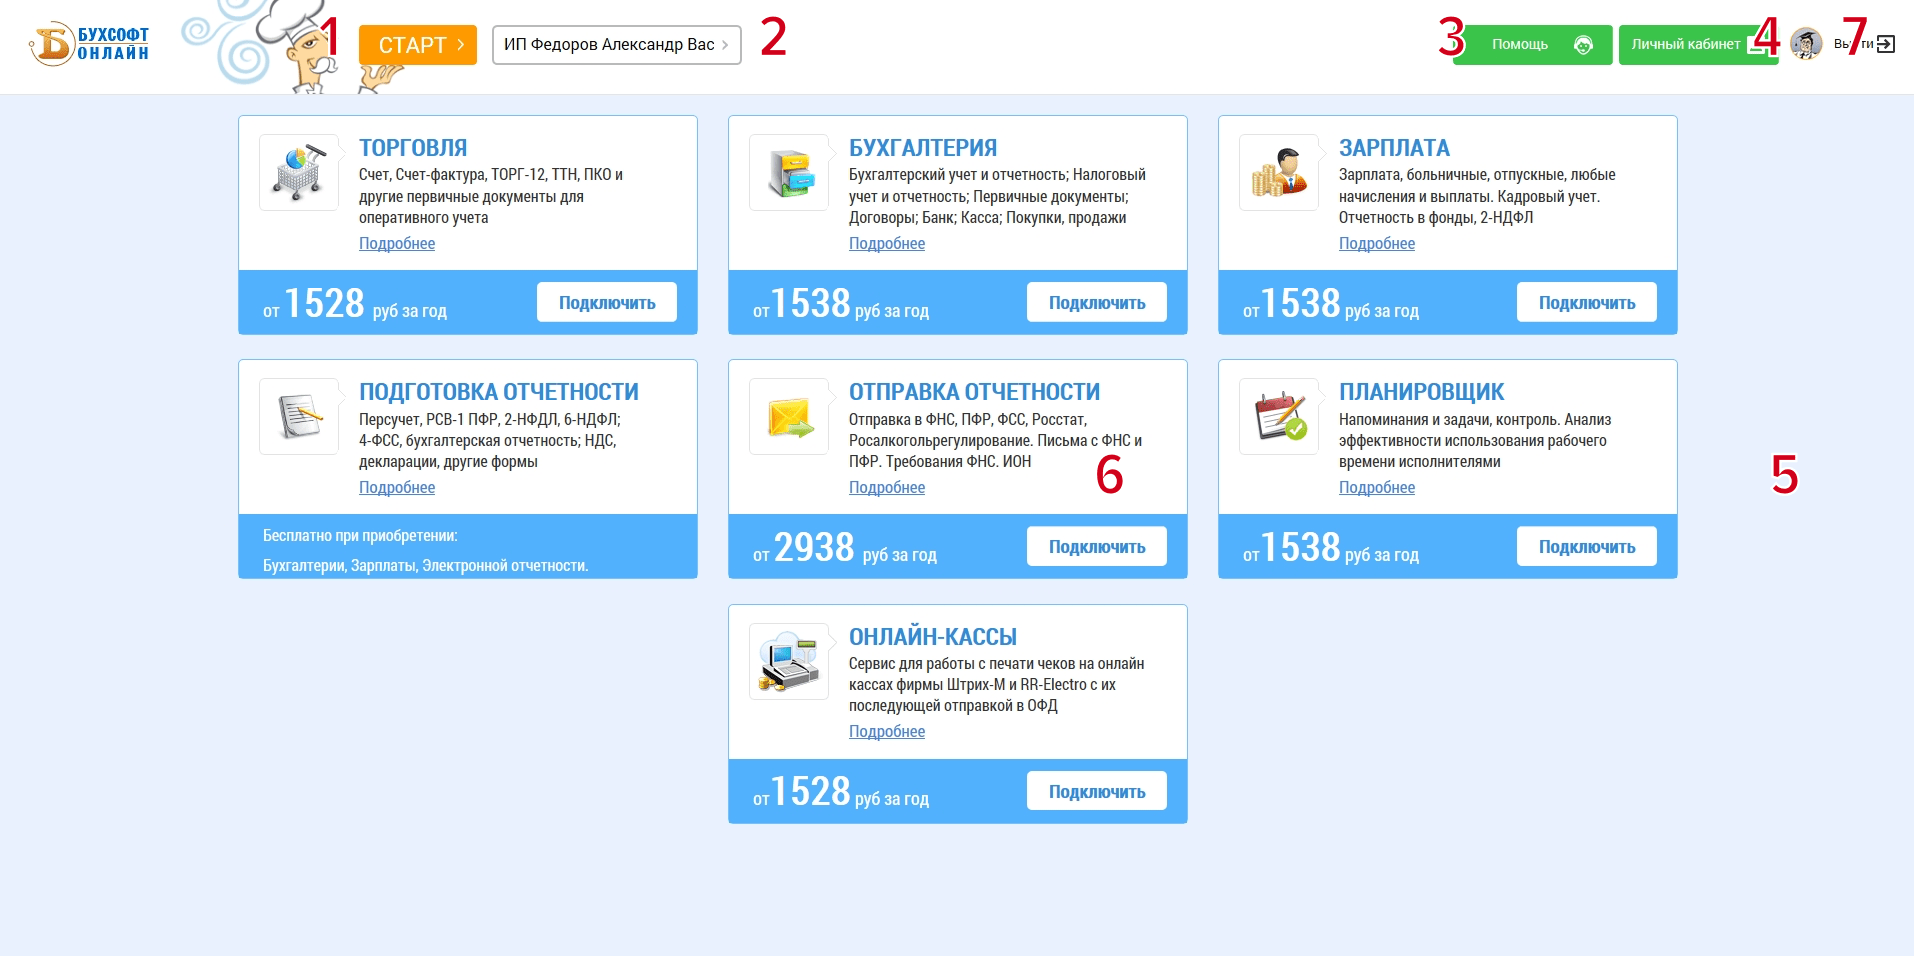Connect the Торговля module with Подключить
Screen dimensions: 1914x956
(x=607, y=302)
